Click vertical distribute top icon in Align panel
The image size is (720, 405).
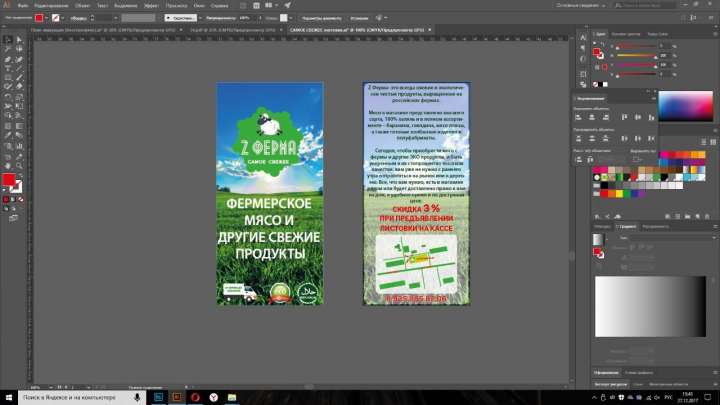578,138
